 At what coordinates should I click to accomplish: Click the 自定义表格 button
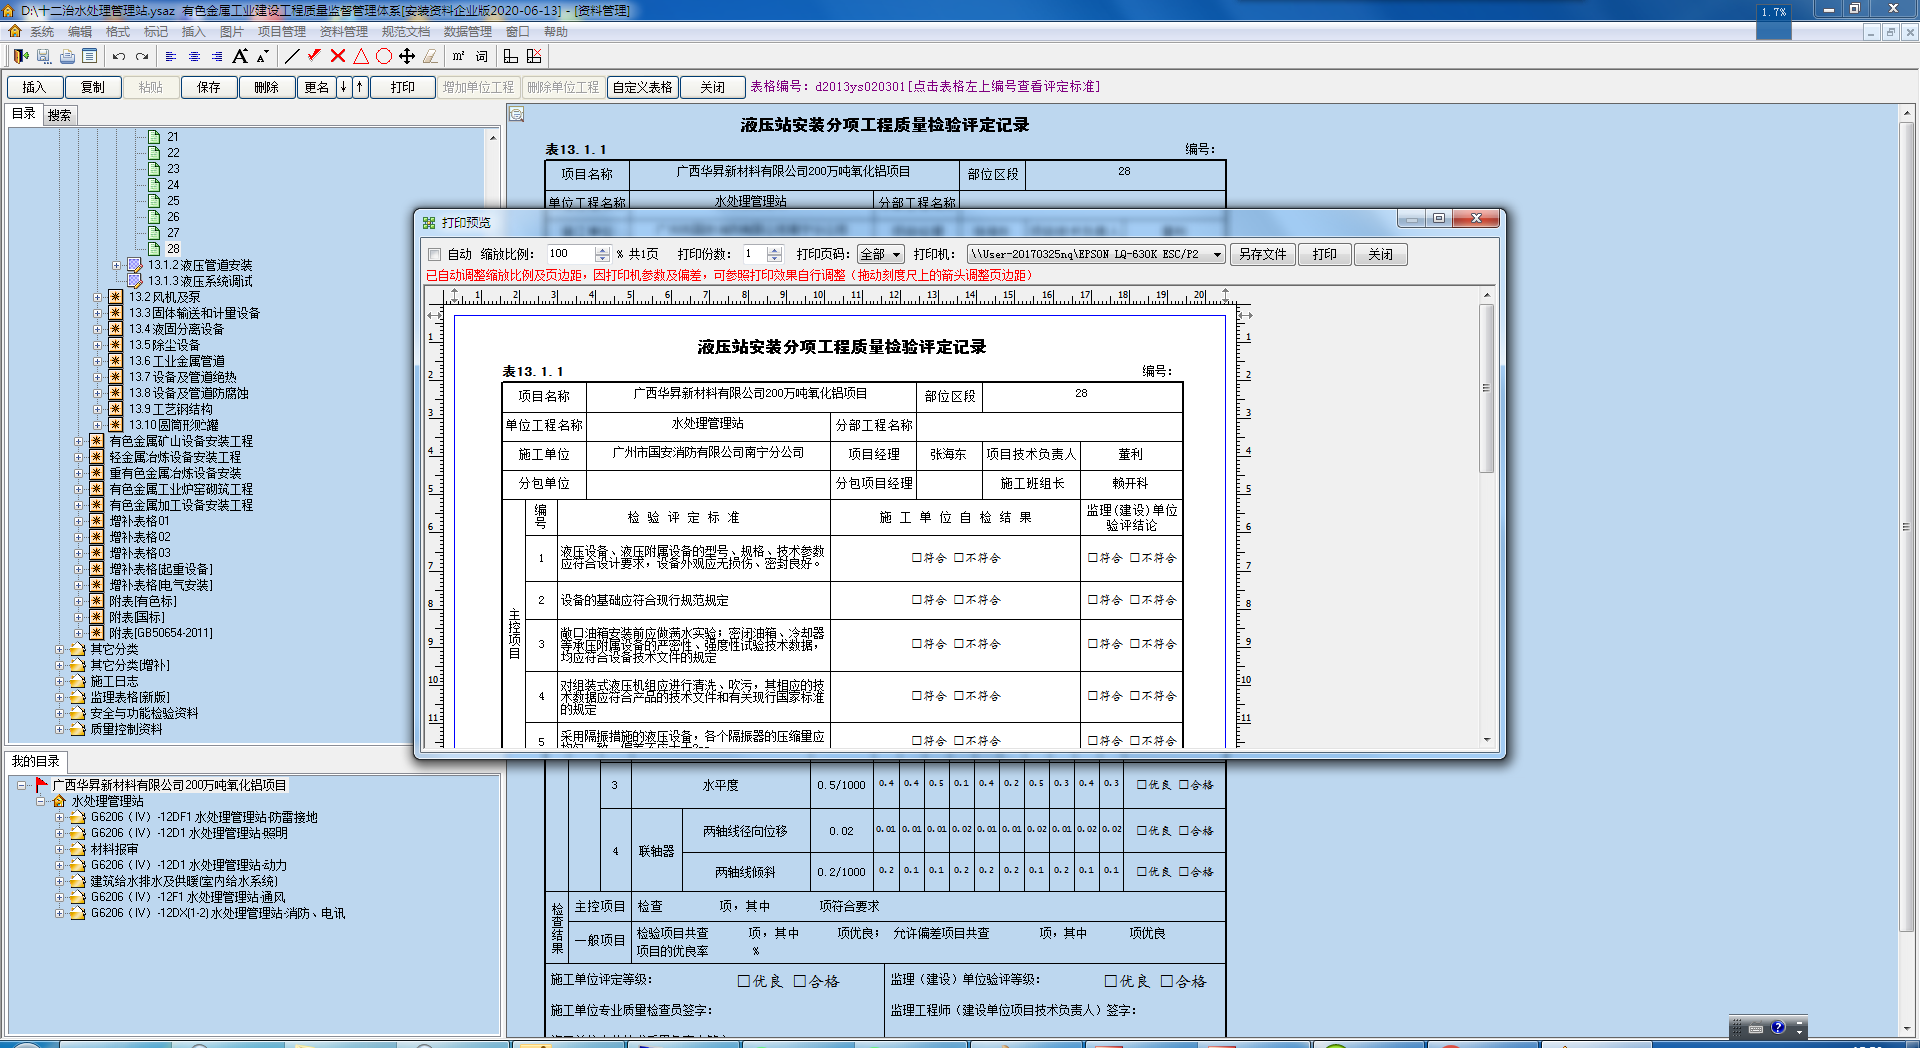[642, 88]
